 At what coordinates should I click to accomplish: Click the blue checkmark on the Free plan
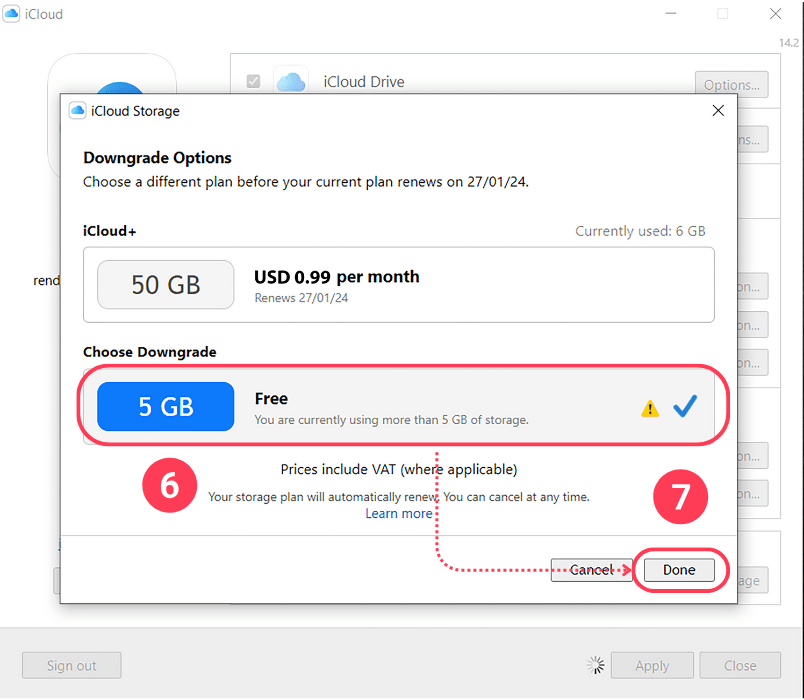point(685,405)
